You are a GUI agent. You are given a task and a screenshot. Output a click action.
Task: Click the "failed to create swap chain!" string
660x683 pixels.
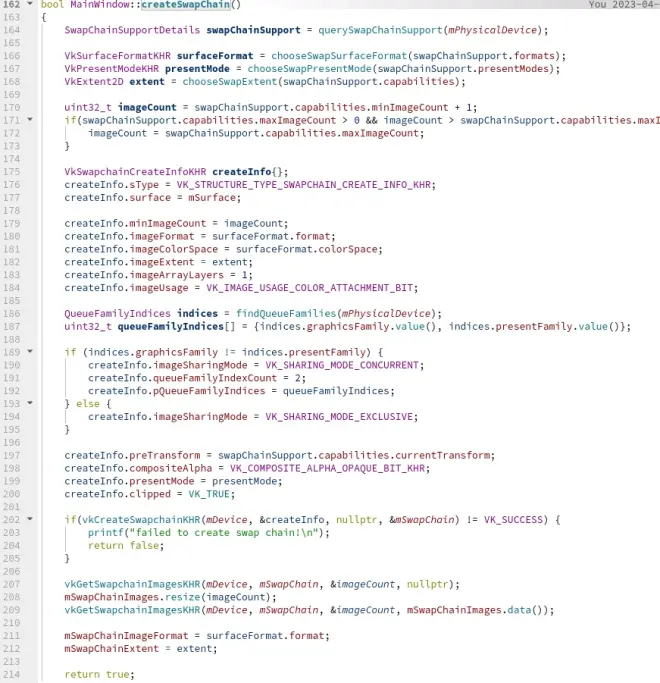tap(223, 533)
